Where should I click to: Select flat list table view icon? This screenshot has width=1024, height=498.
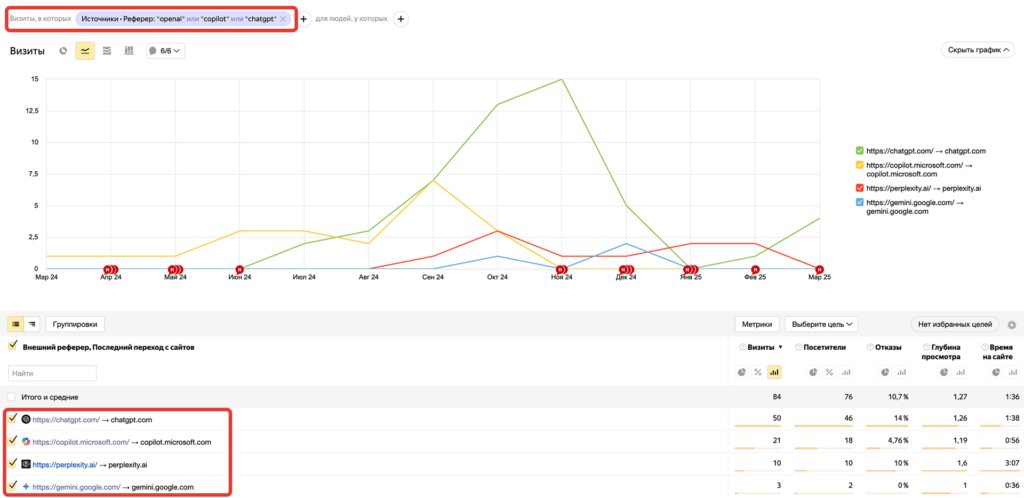coord(15,324)
